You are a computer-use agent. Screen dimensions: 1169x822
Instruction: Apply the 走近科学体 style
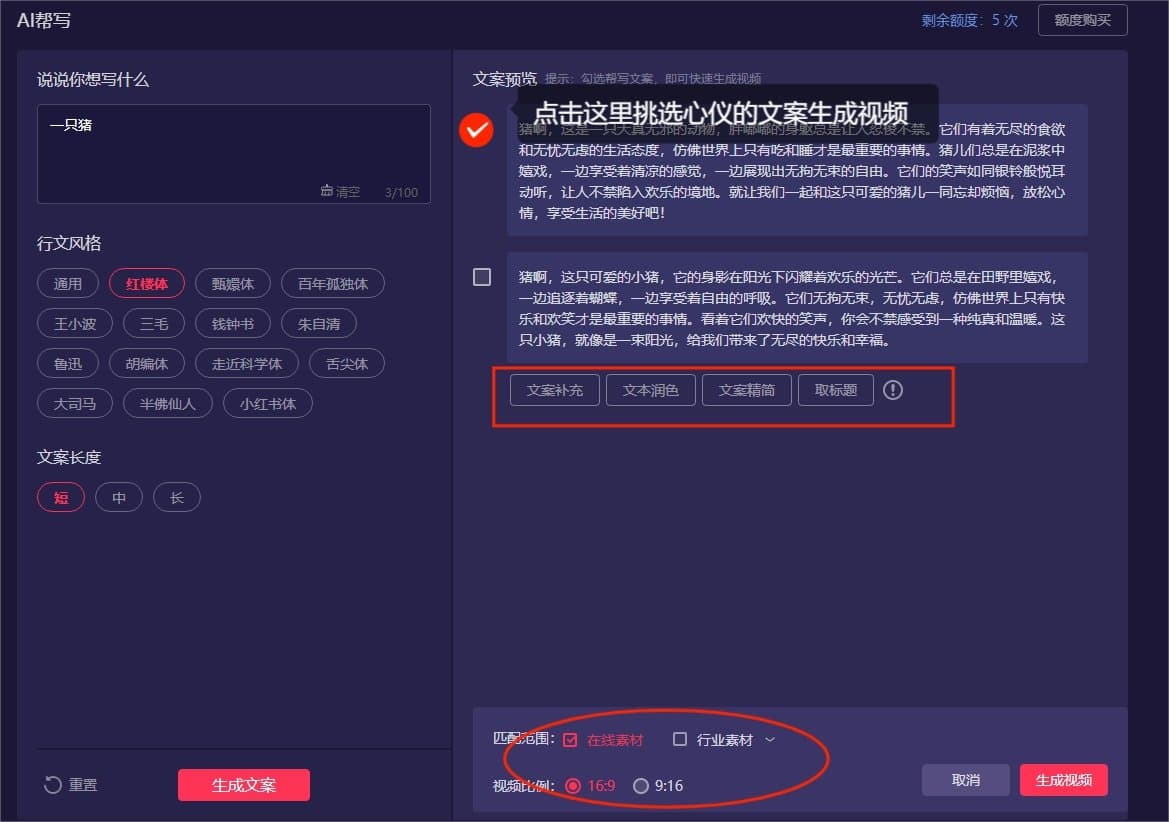click(247, 363)
